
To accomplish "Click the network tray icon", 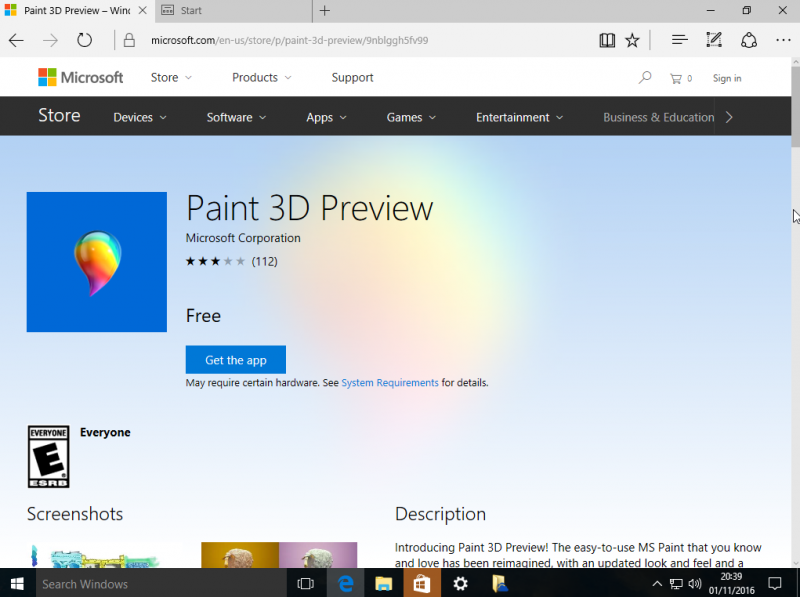I will 676,584.
